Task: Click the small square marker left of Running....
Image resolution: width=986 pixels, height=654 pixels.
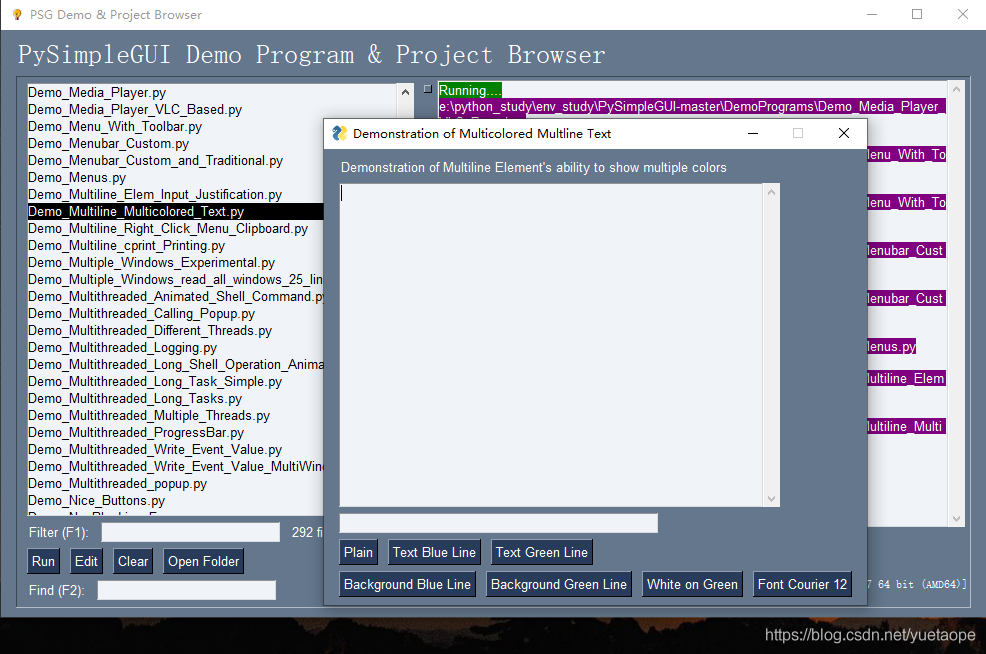Action: [x=428, y=89]
